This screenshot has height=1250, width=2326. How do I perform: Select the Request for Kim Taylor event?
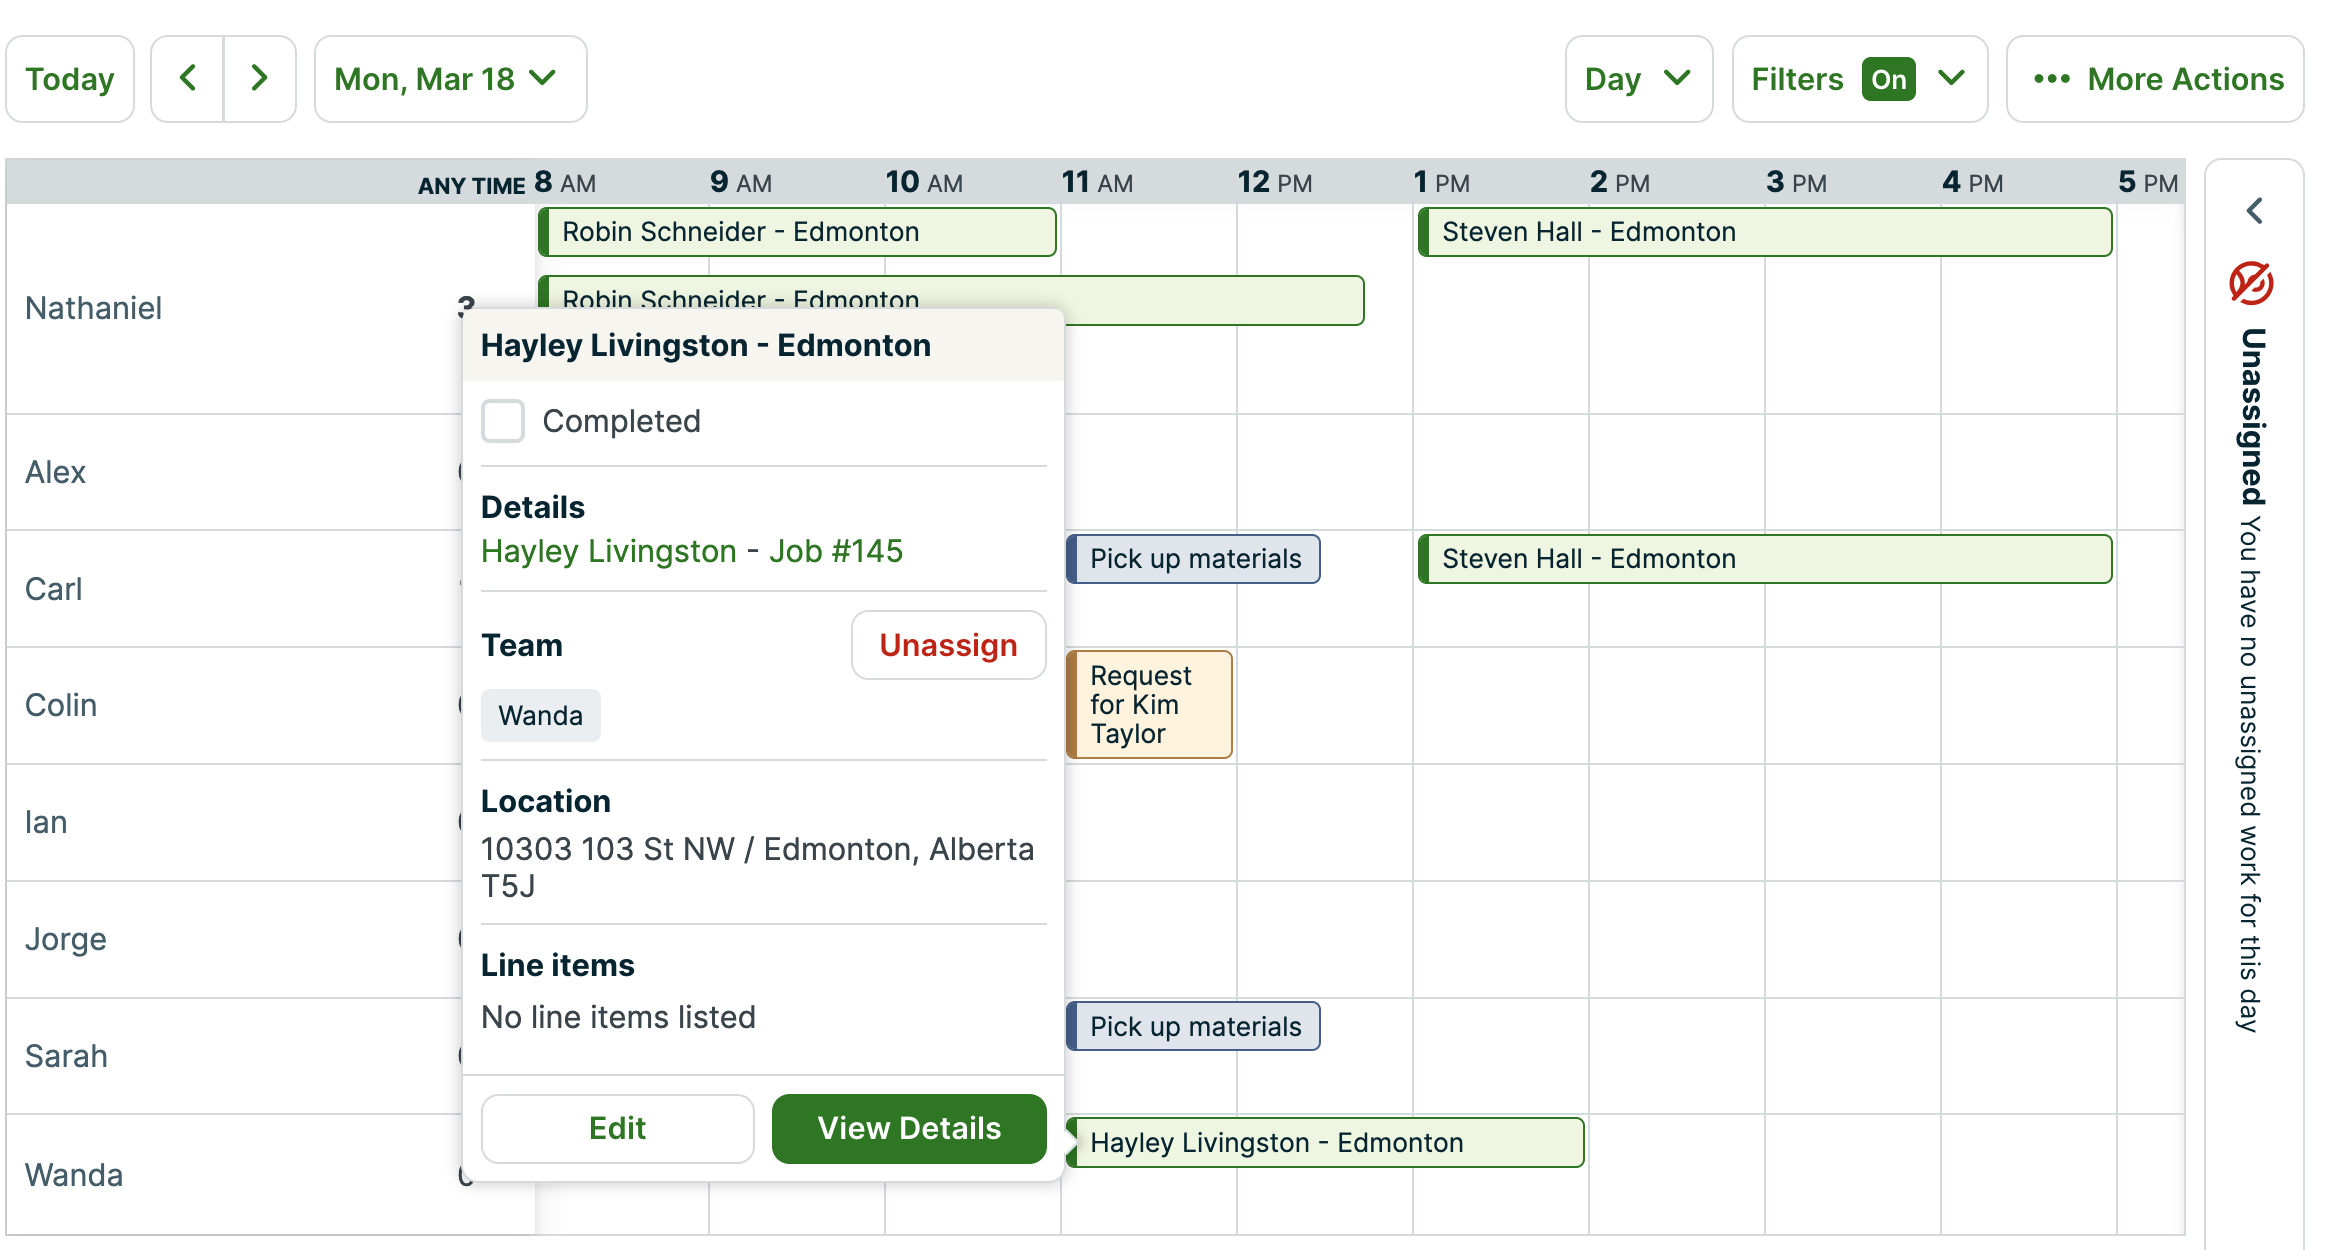pos(1148,704)
